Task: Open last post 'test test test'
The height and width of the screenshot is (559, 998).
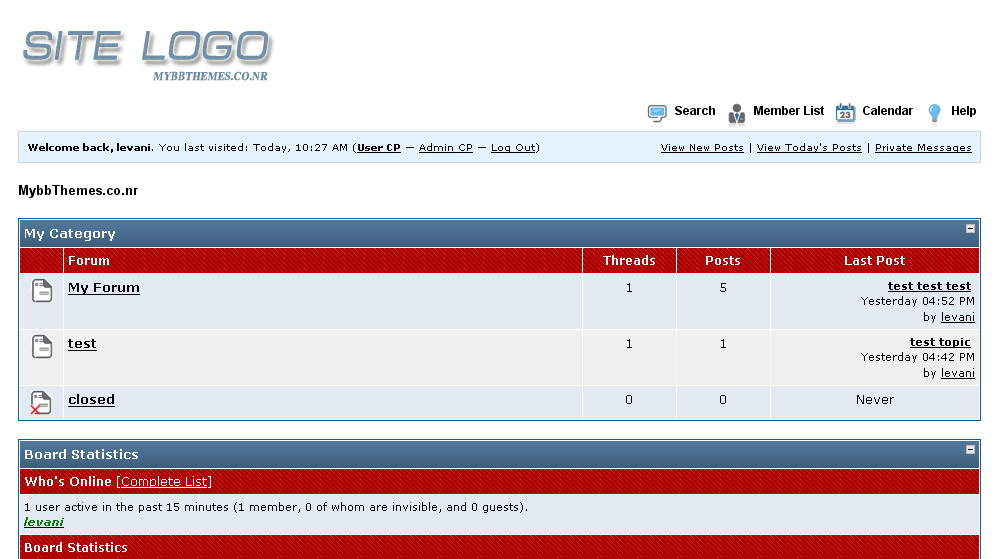Action: tap(929, 287)
